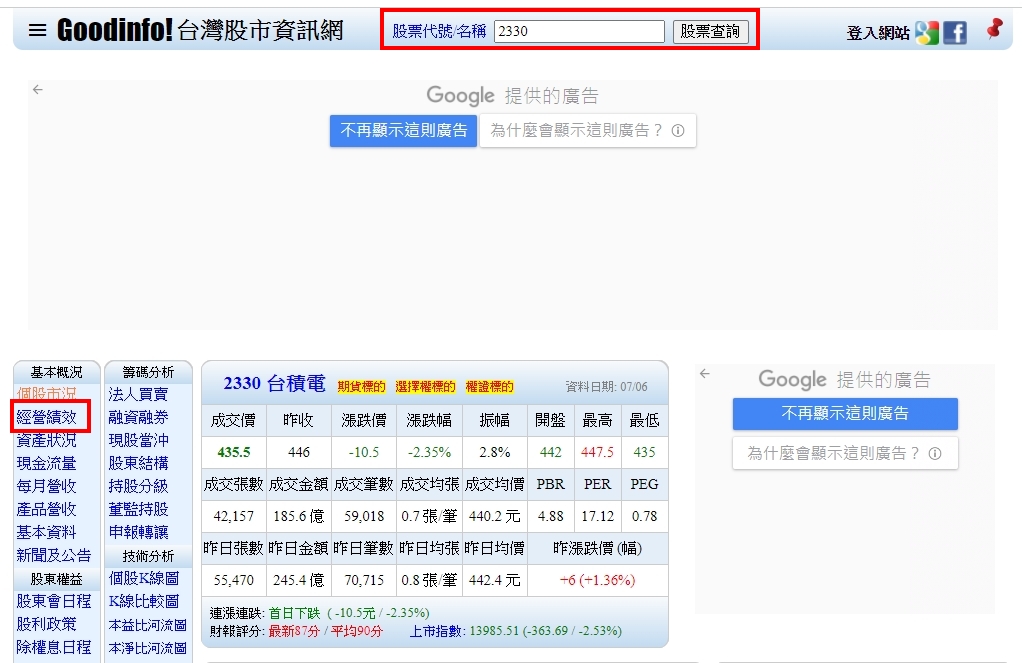Click the PER value 17.12
The width and height of the screenshot is (1022, 663).
tap(598, 516)
